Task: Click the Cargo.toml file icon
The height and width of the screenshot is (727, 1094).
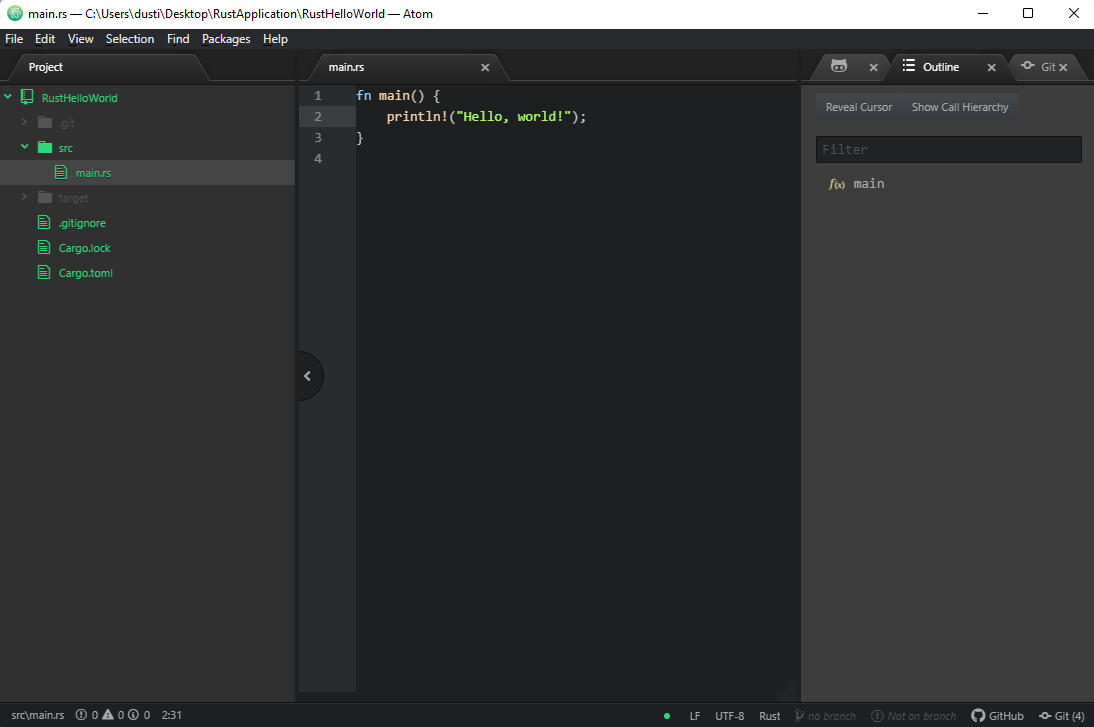Action: (x=43, y=273)
